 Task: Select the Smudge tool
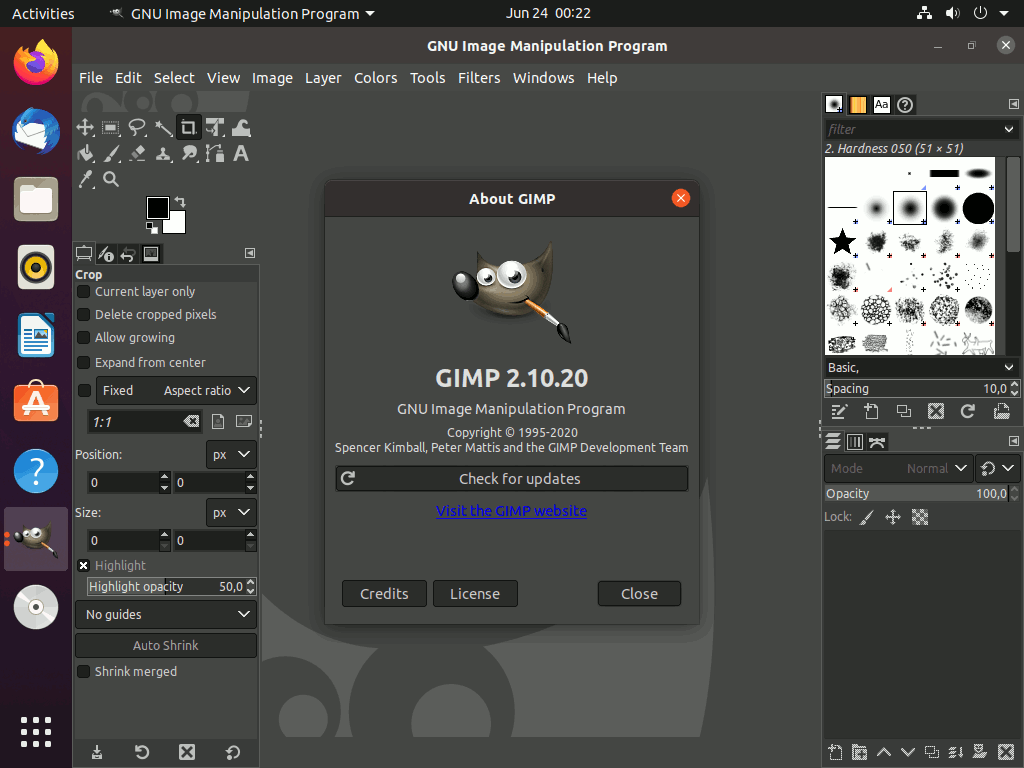tap(189, 153)
